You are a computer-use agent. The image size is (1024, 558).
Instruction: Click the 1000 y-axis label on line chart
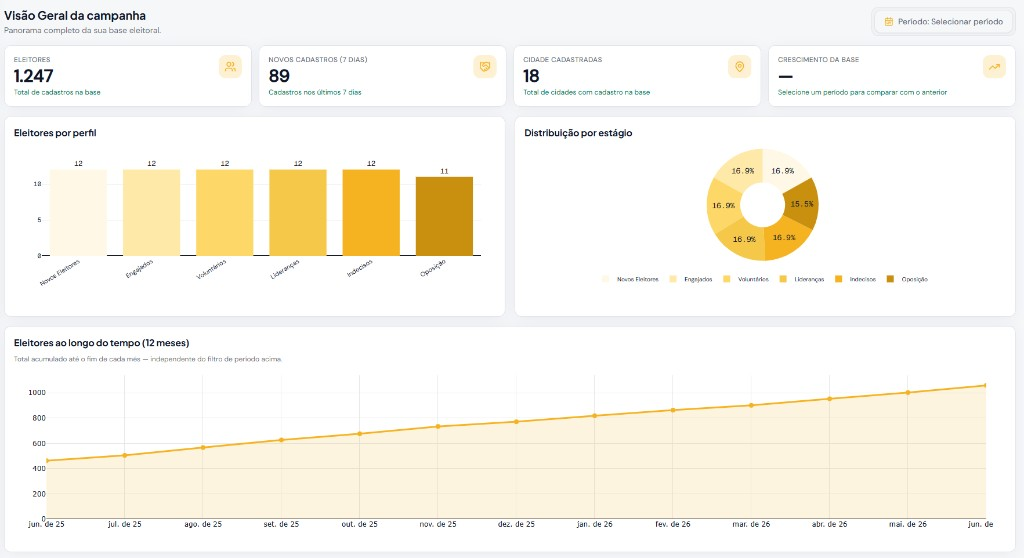(x=37, y=393)
